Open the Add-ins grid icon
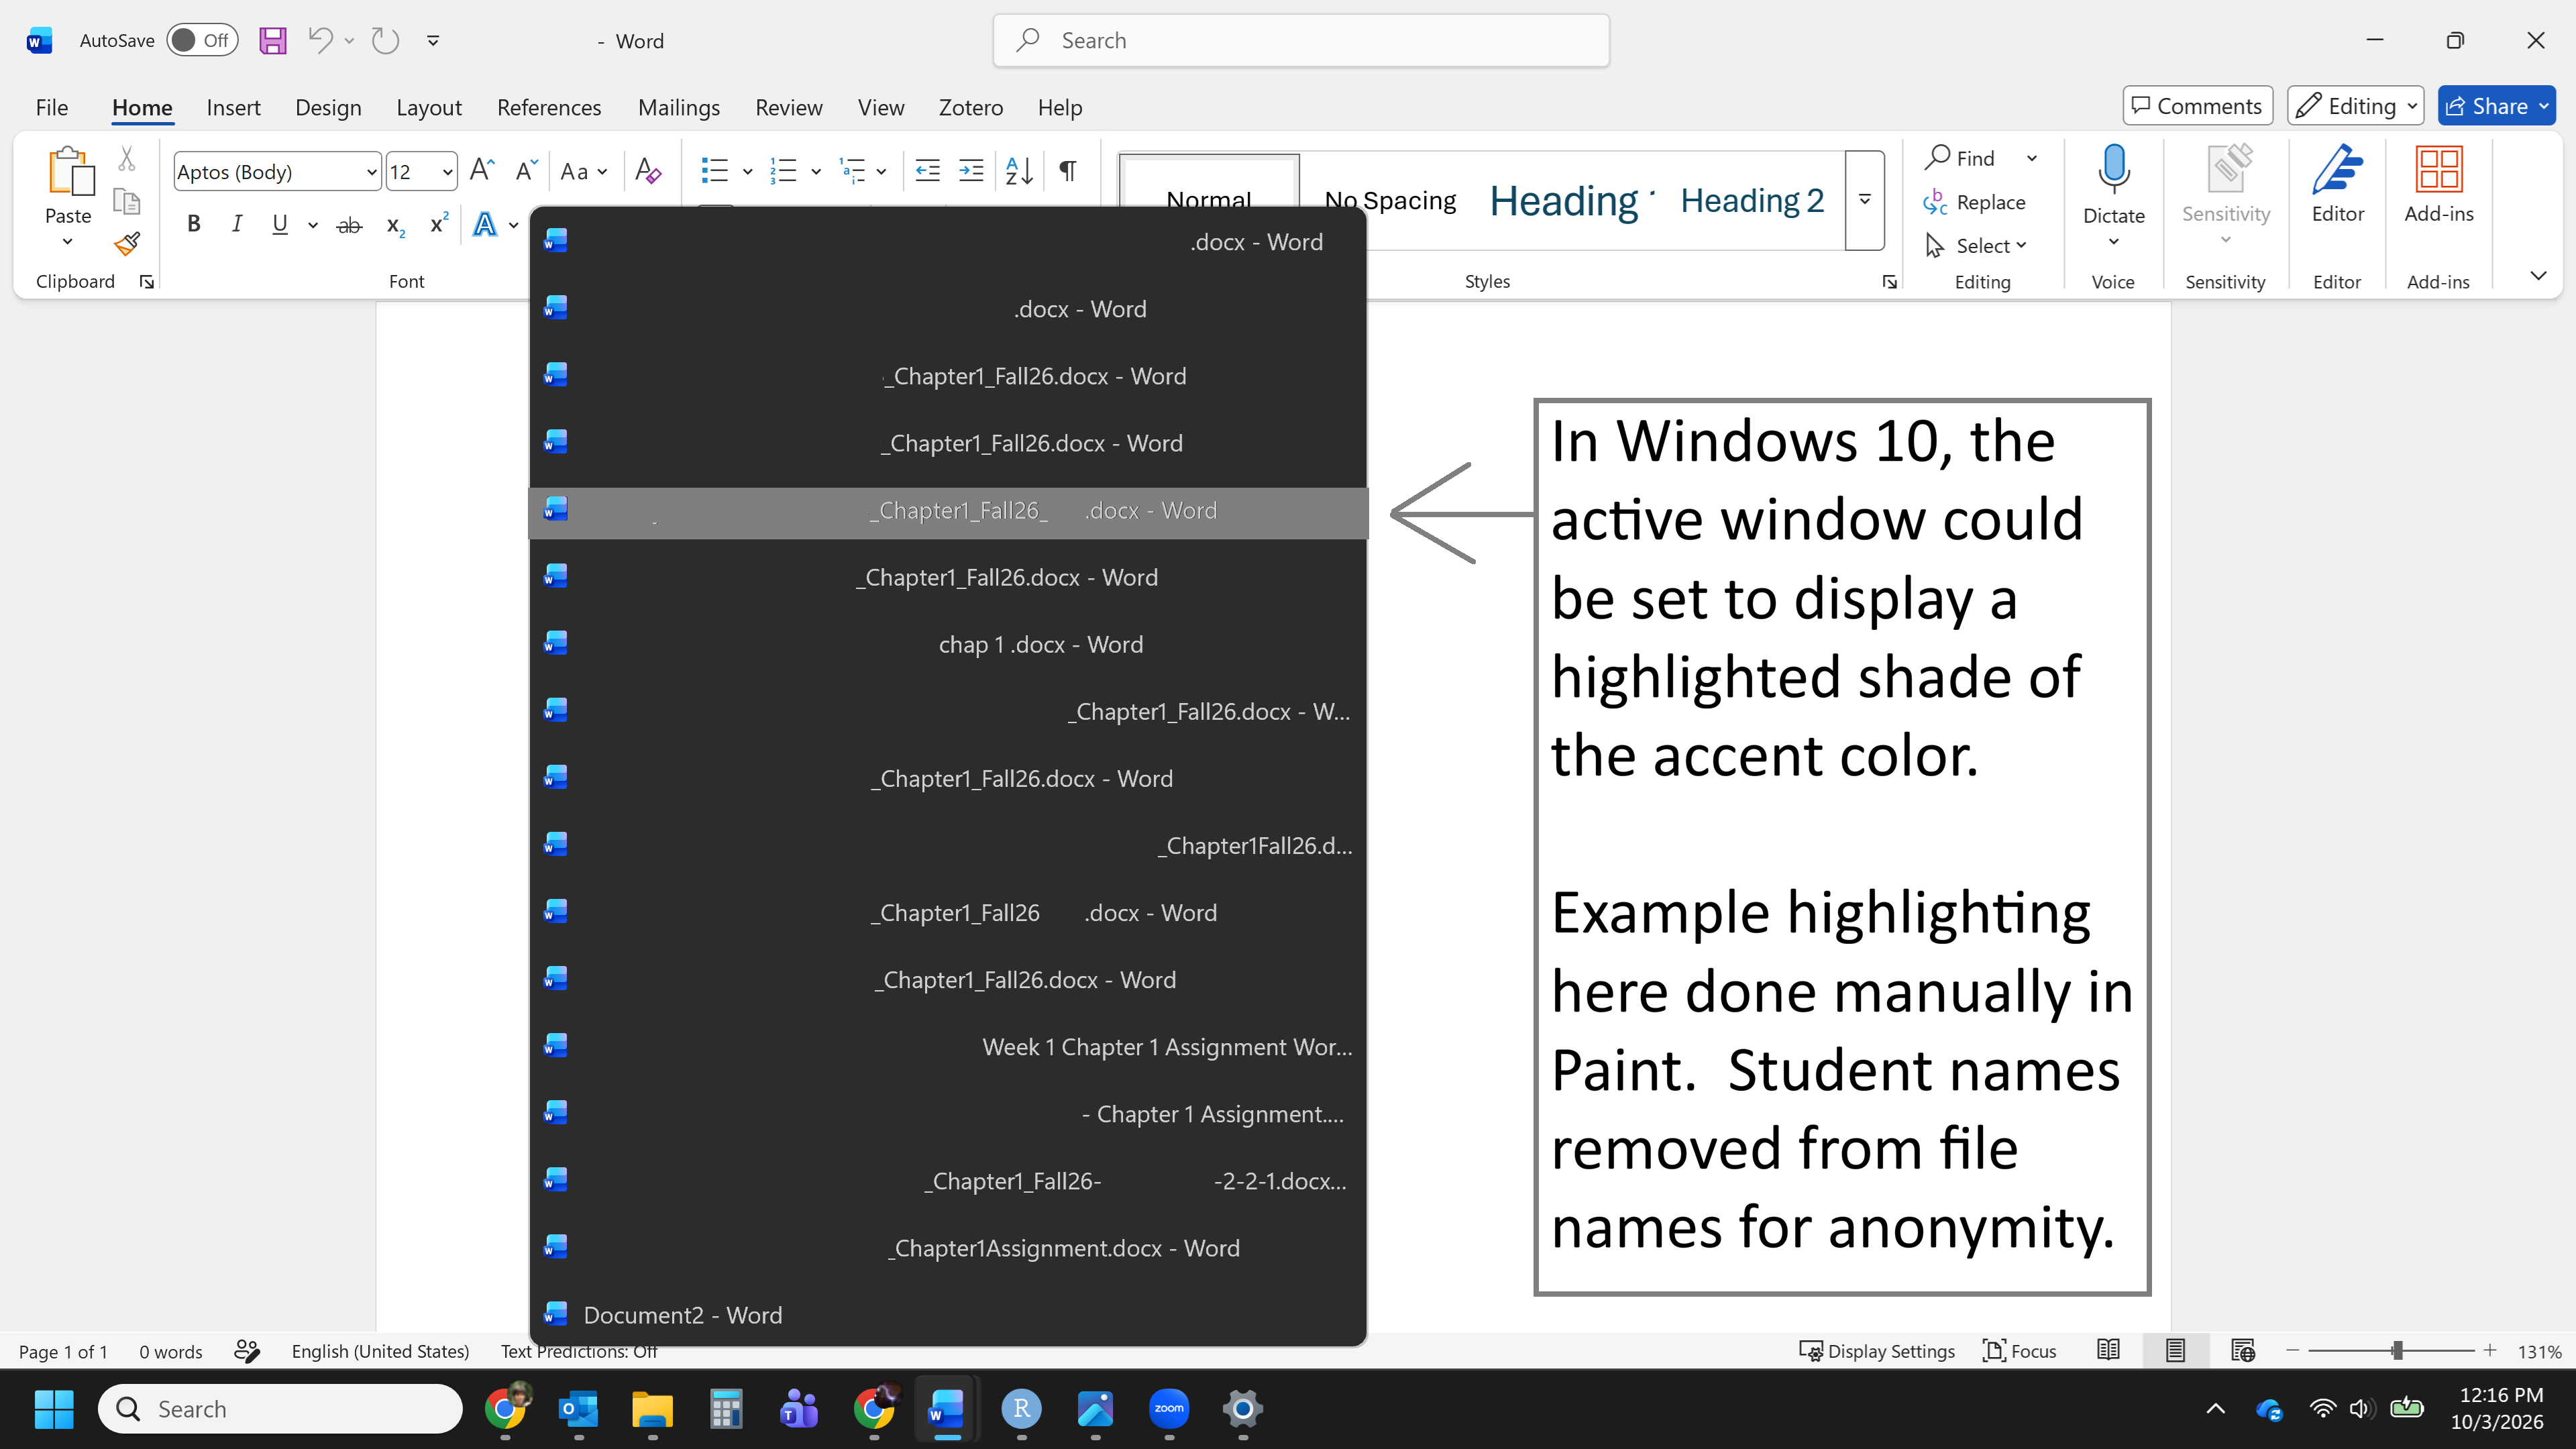2576x1449 pixels. tap(2438, 169)
